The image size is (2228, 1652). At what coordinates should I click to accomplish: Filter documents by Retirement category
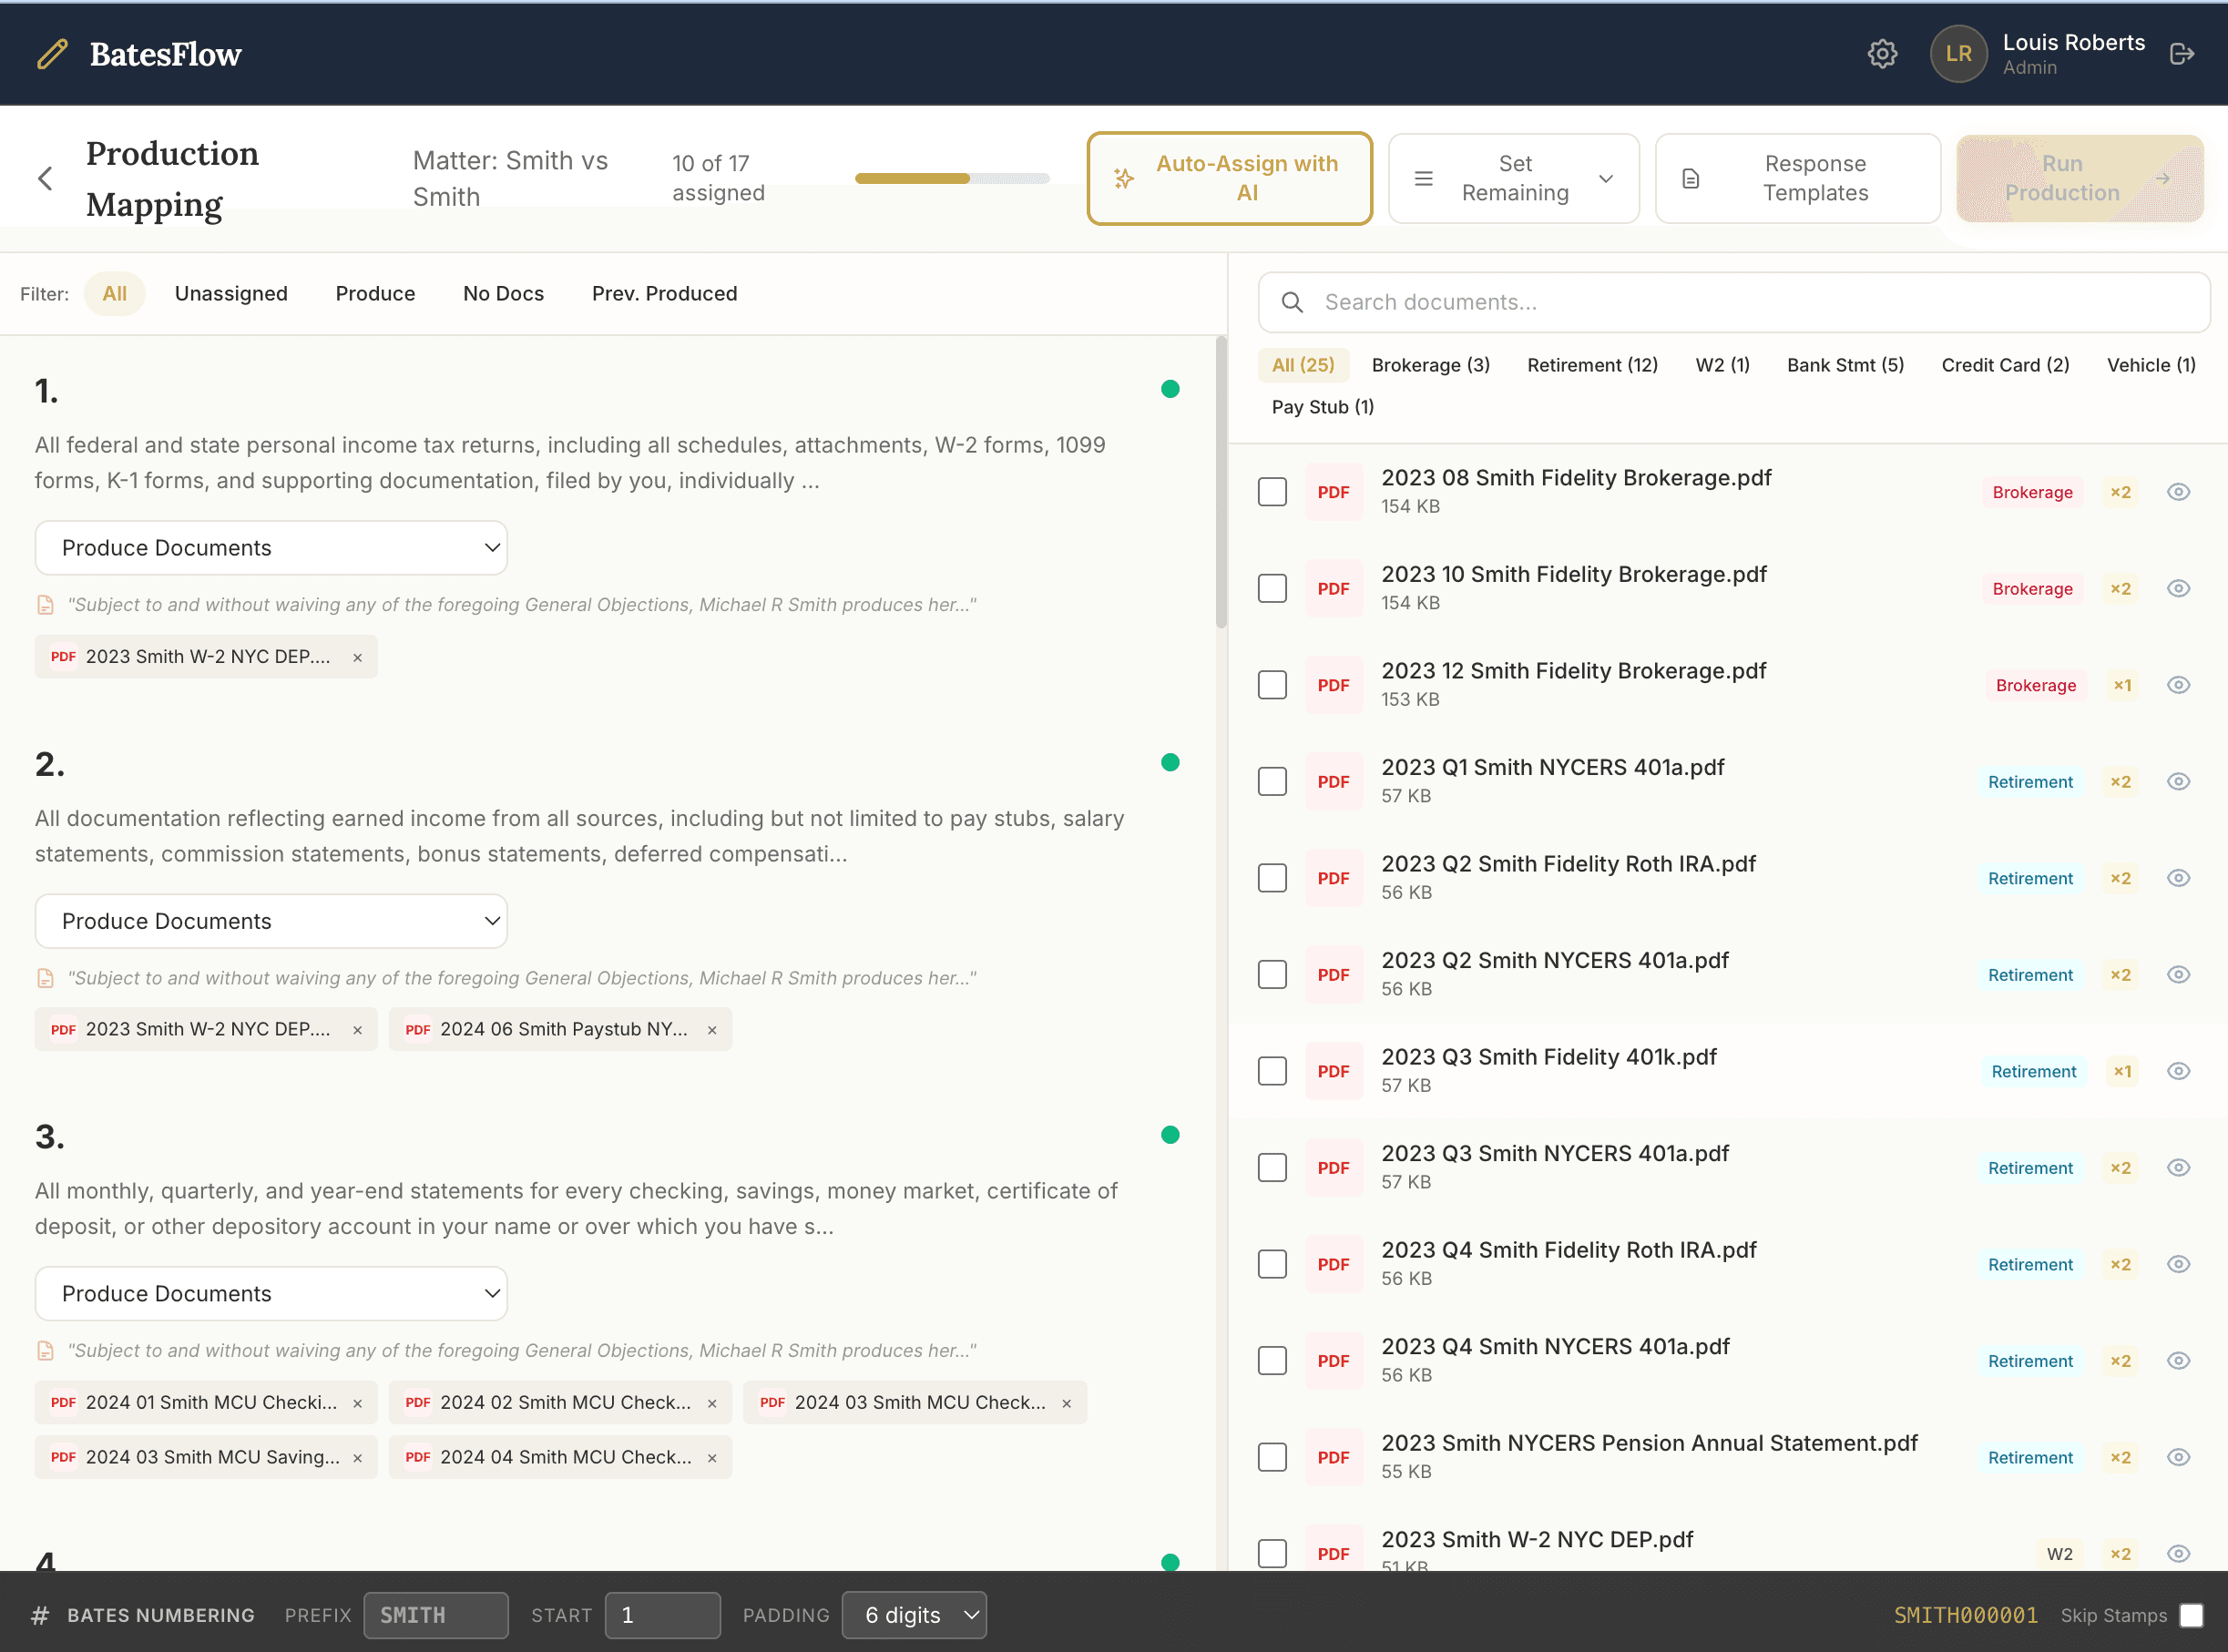1592,364
